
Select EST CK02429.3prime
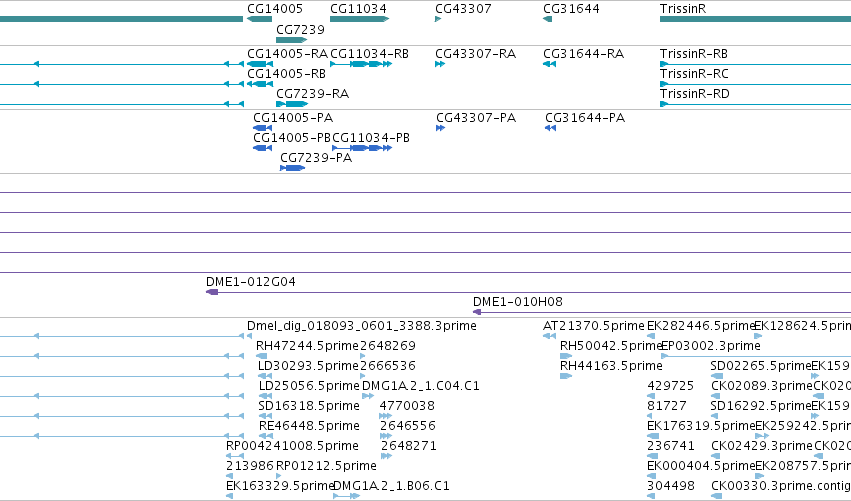pos(761,446)
